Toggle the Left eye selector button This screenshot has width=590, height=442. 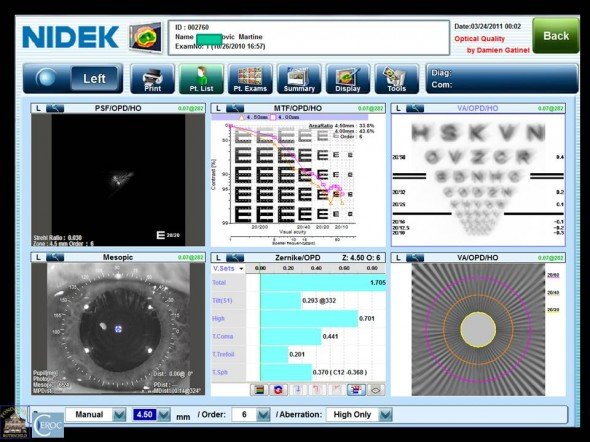click(94, 78)
